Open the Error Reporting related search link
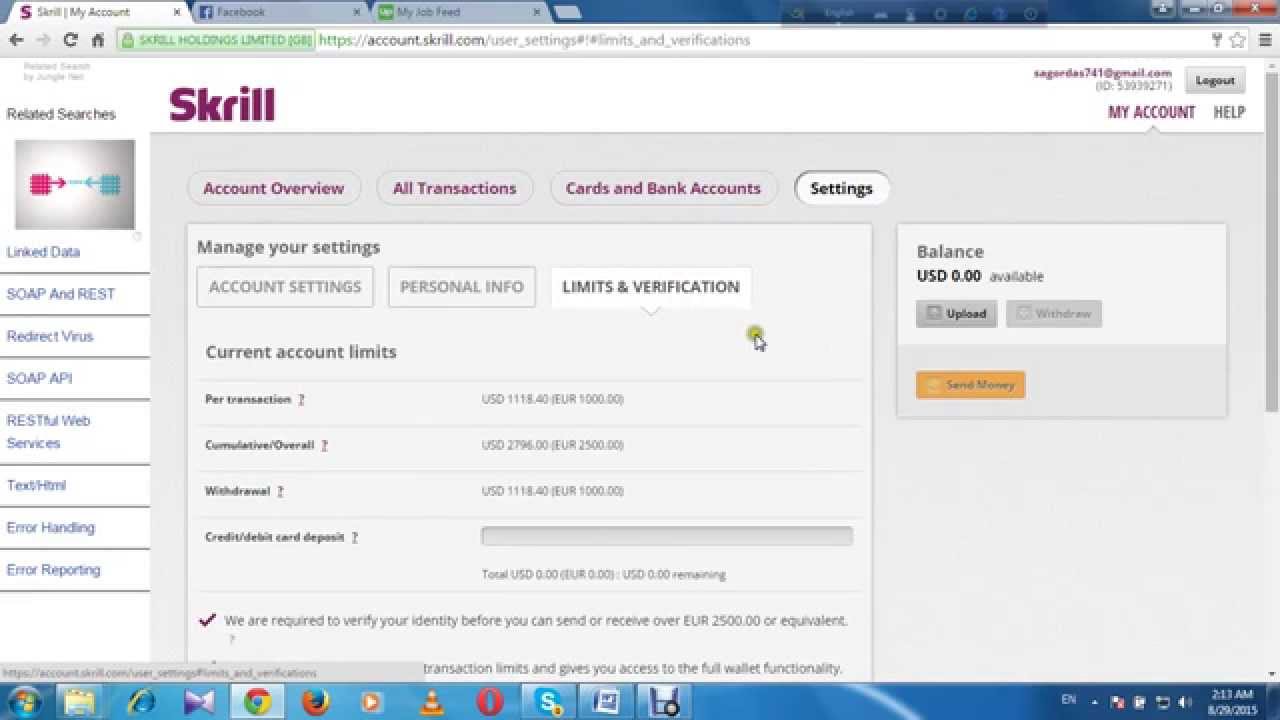1280x720 pixels. click(x=53, y=569)
